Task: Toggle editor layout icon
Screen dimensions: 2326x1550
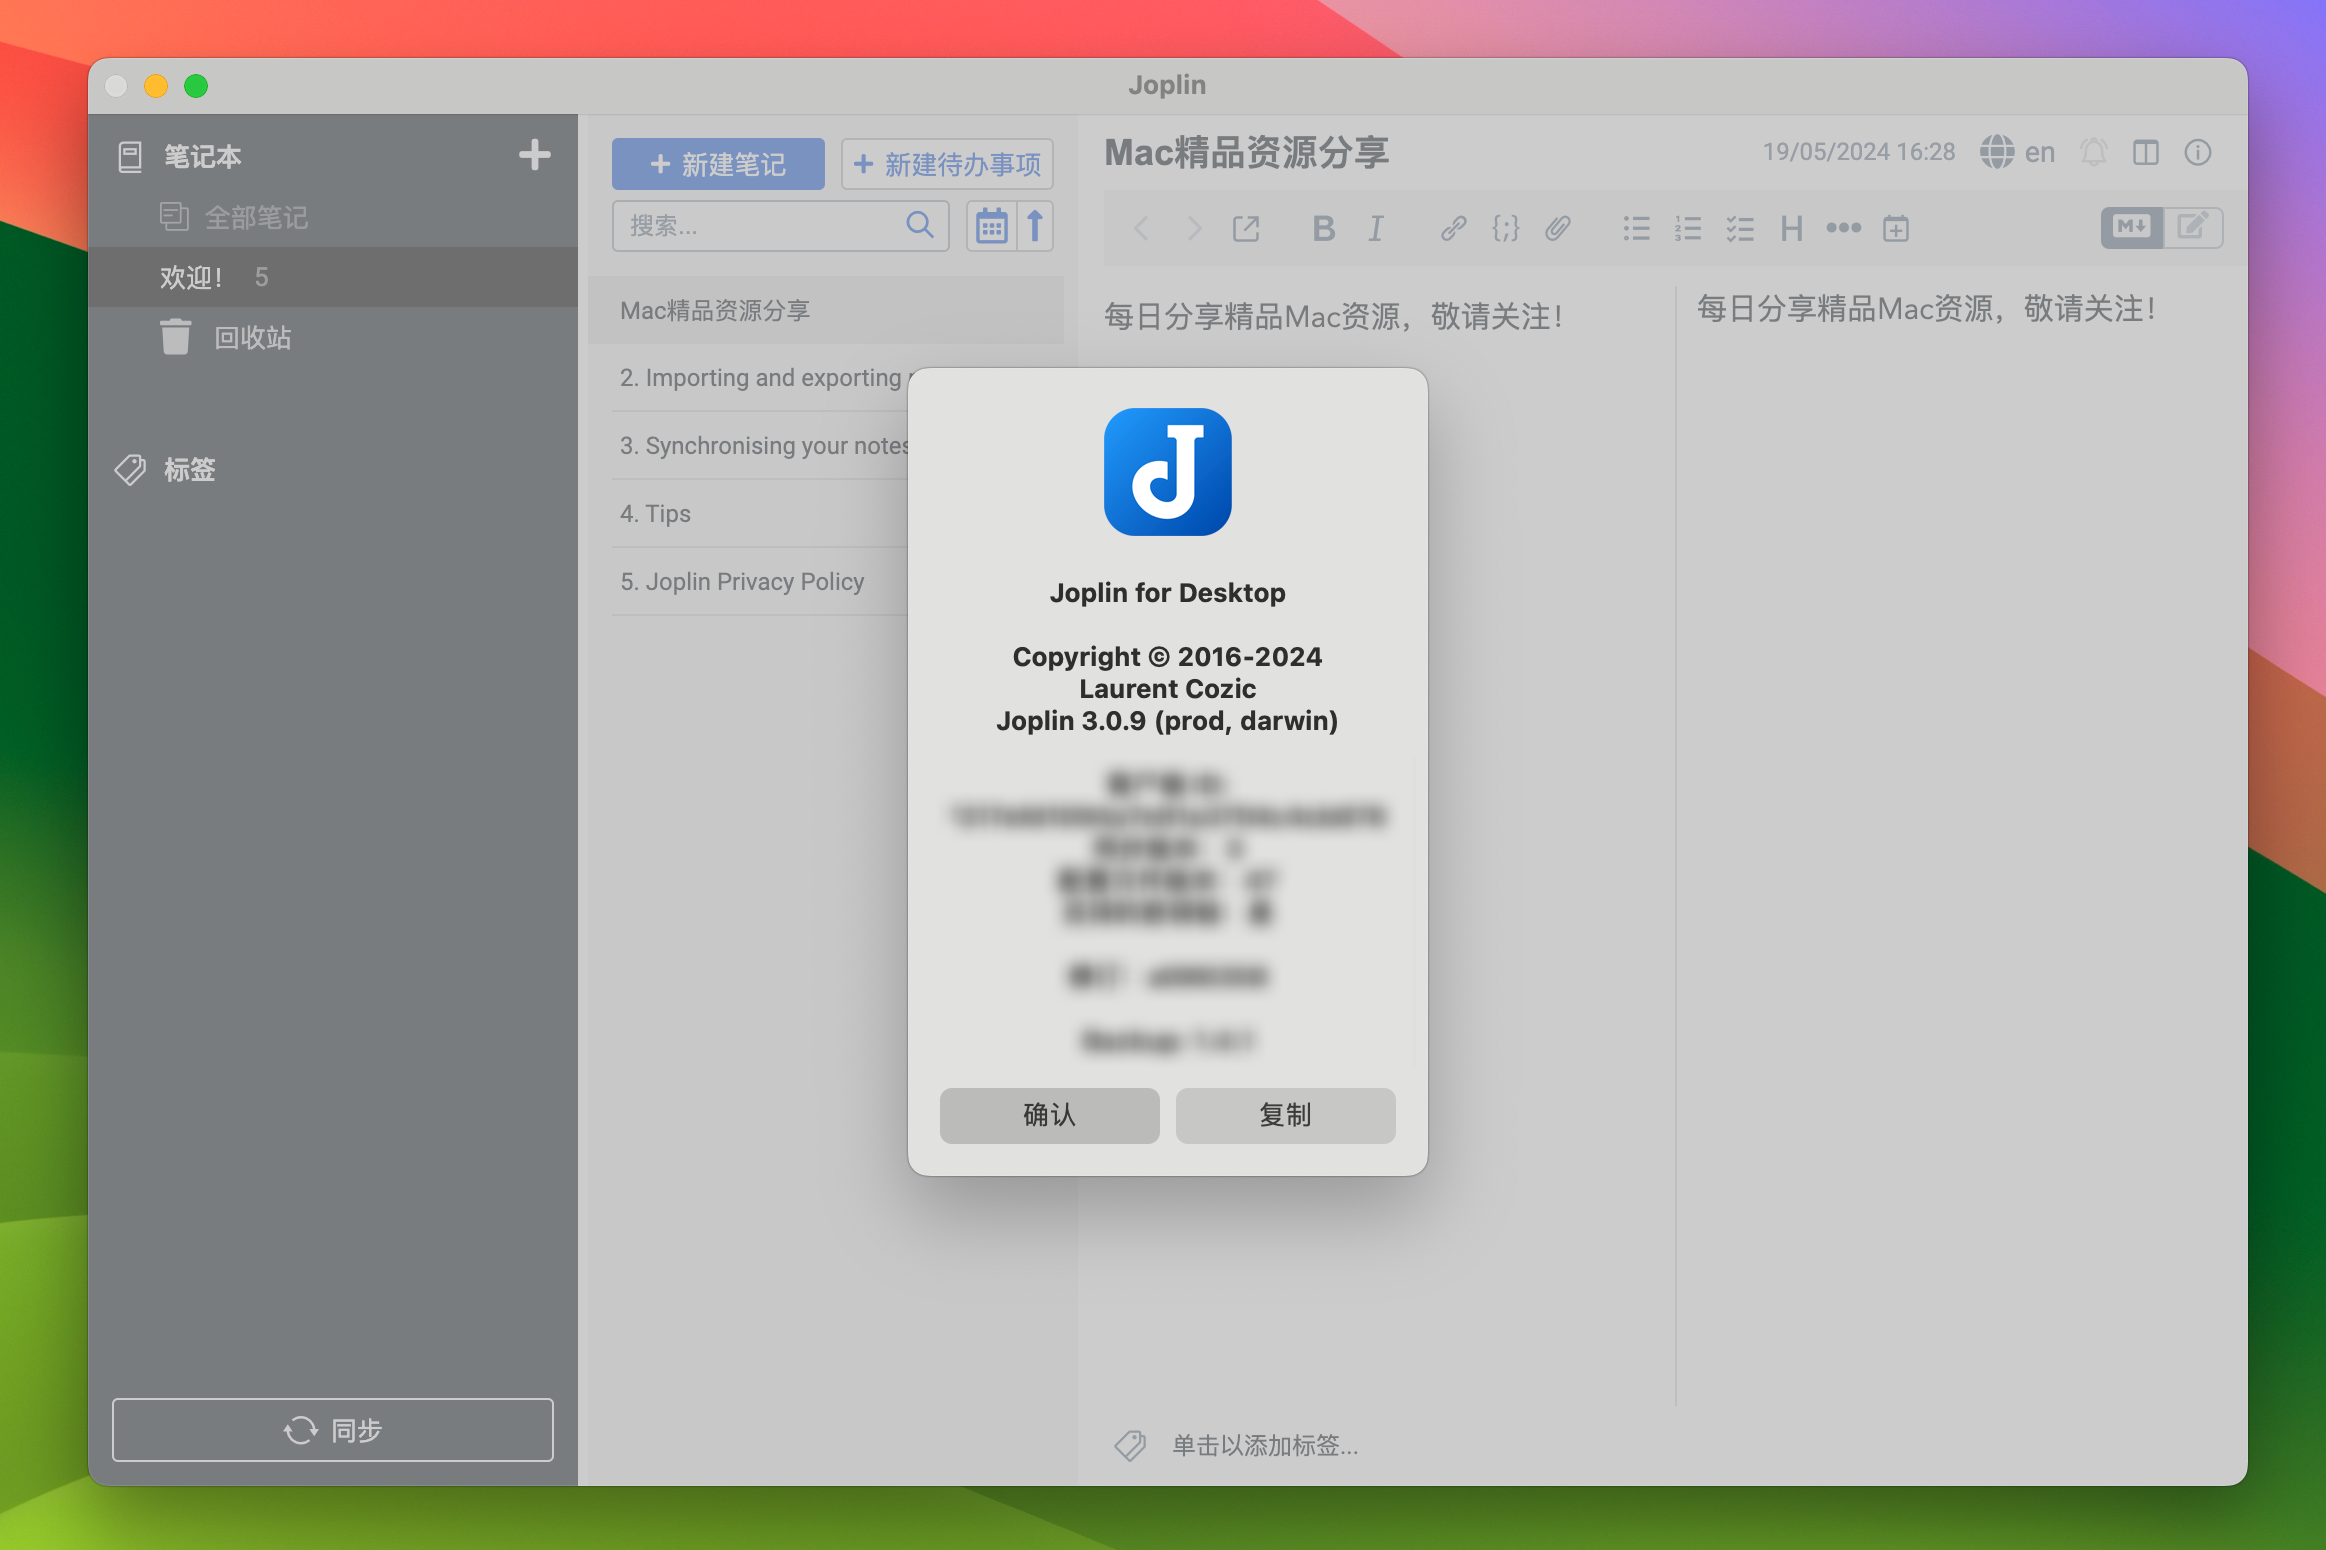Action: (2146, 152)
